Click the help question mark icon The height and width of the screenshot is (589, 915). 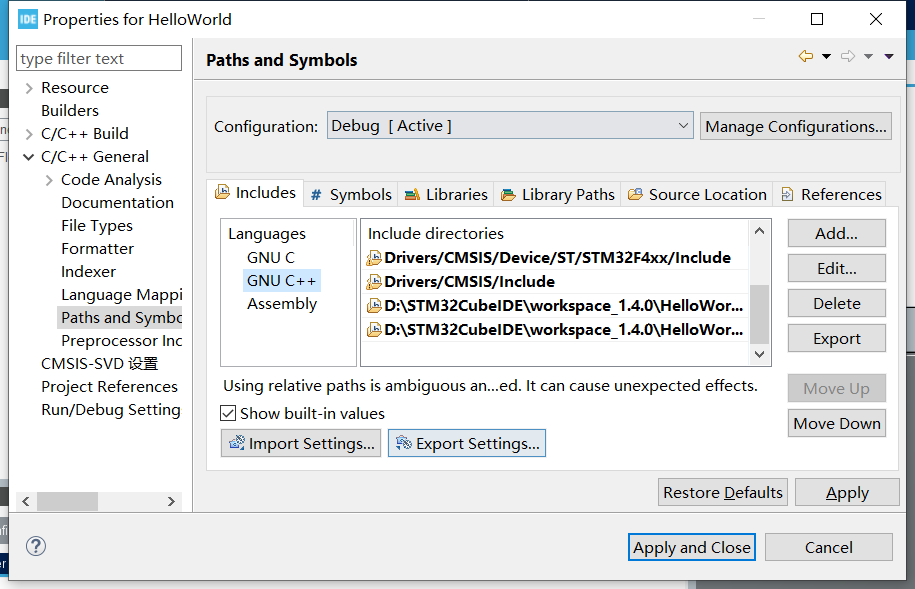[36, 546]
